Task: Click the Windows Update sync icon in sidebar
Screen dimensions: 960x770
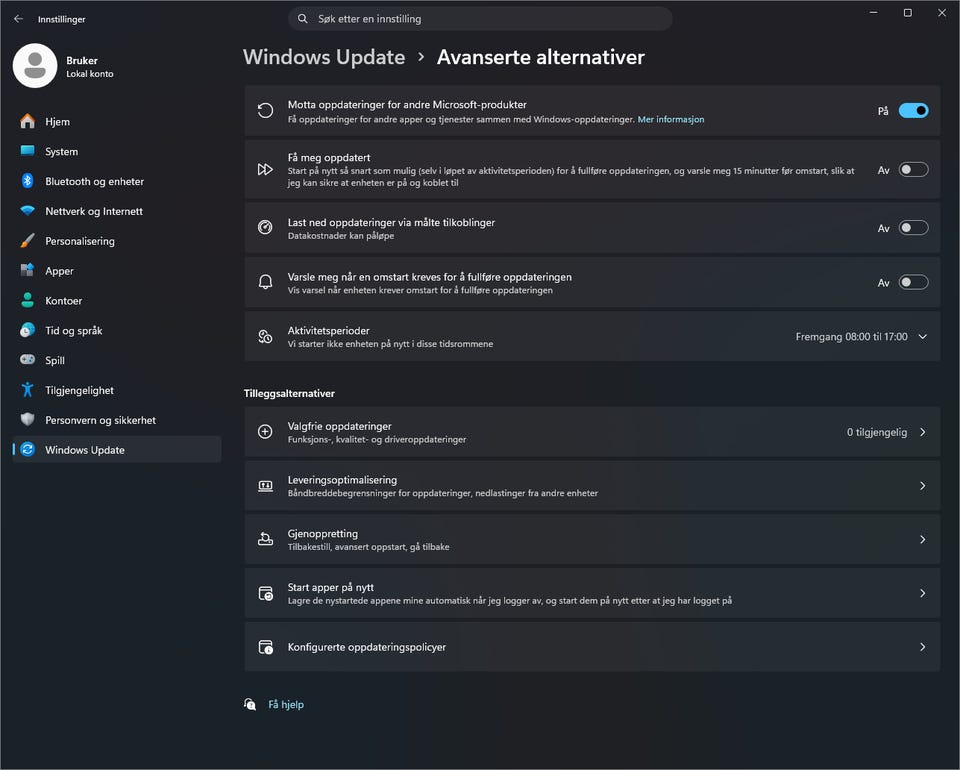Action: coord(28,449)
